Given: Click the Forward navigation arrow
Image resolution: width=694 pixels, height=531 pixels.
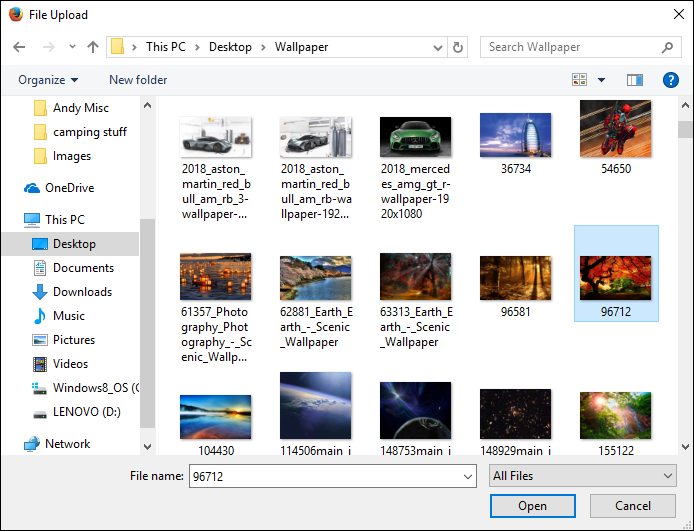Looking at the screenshot, I should point(49,47).
